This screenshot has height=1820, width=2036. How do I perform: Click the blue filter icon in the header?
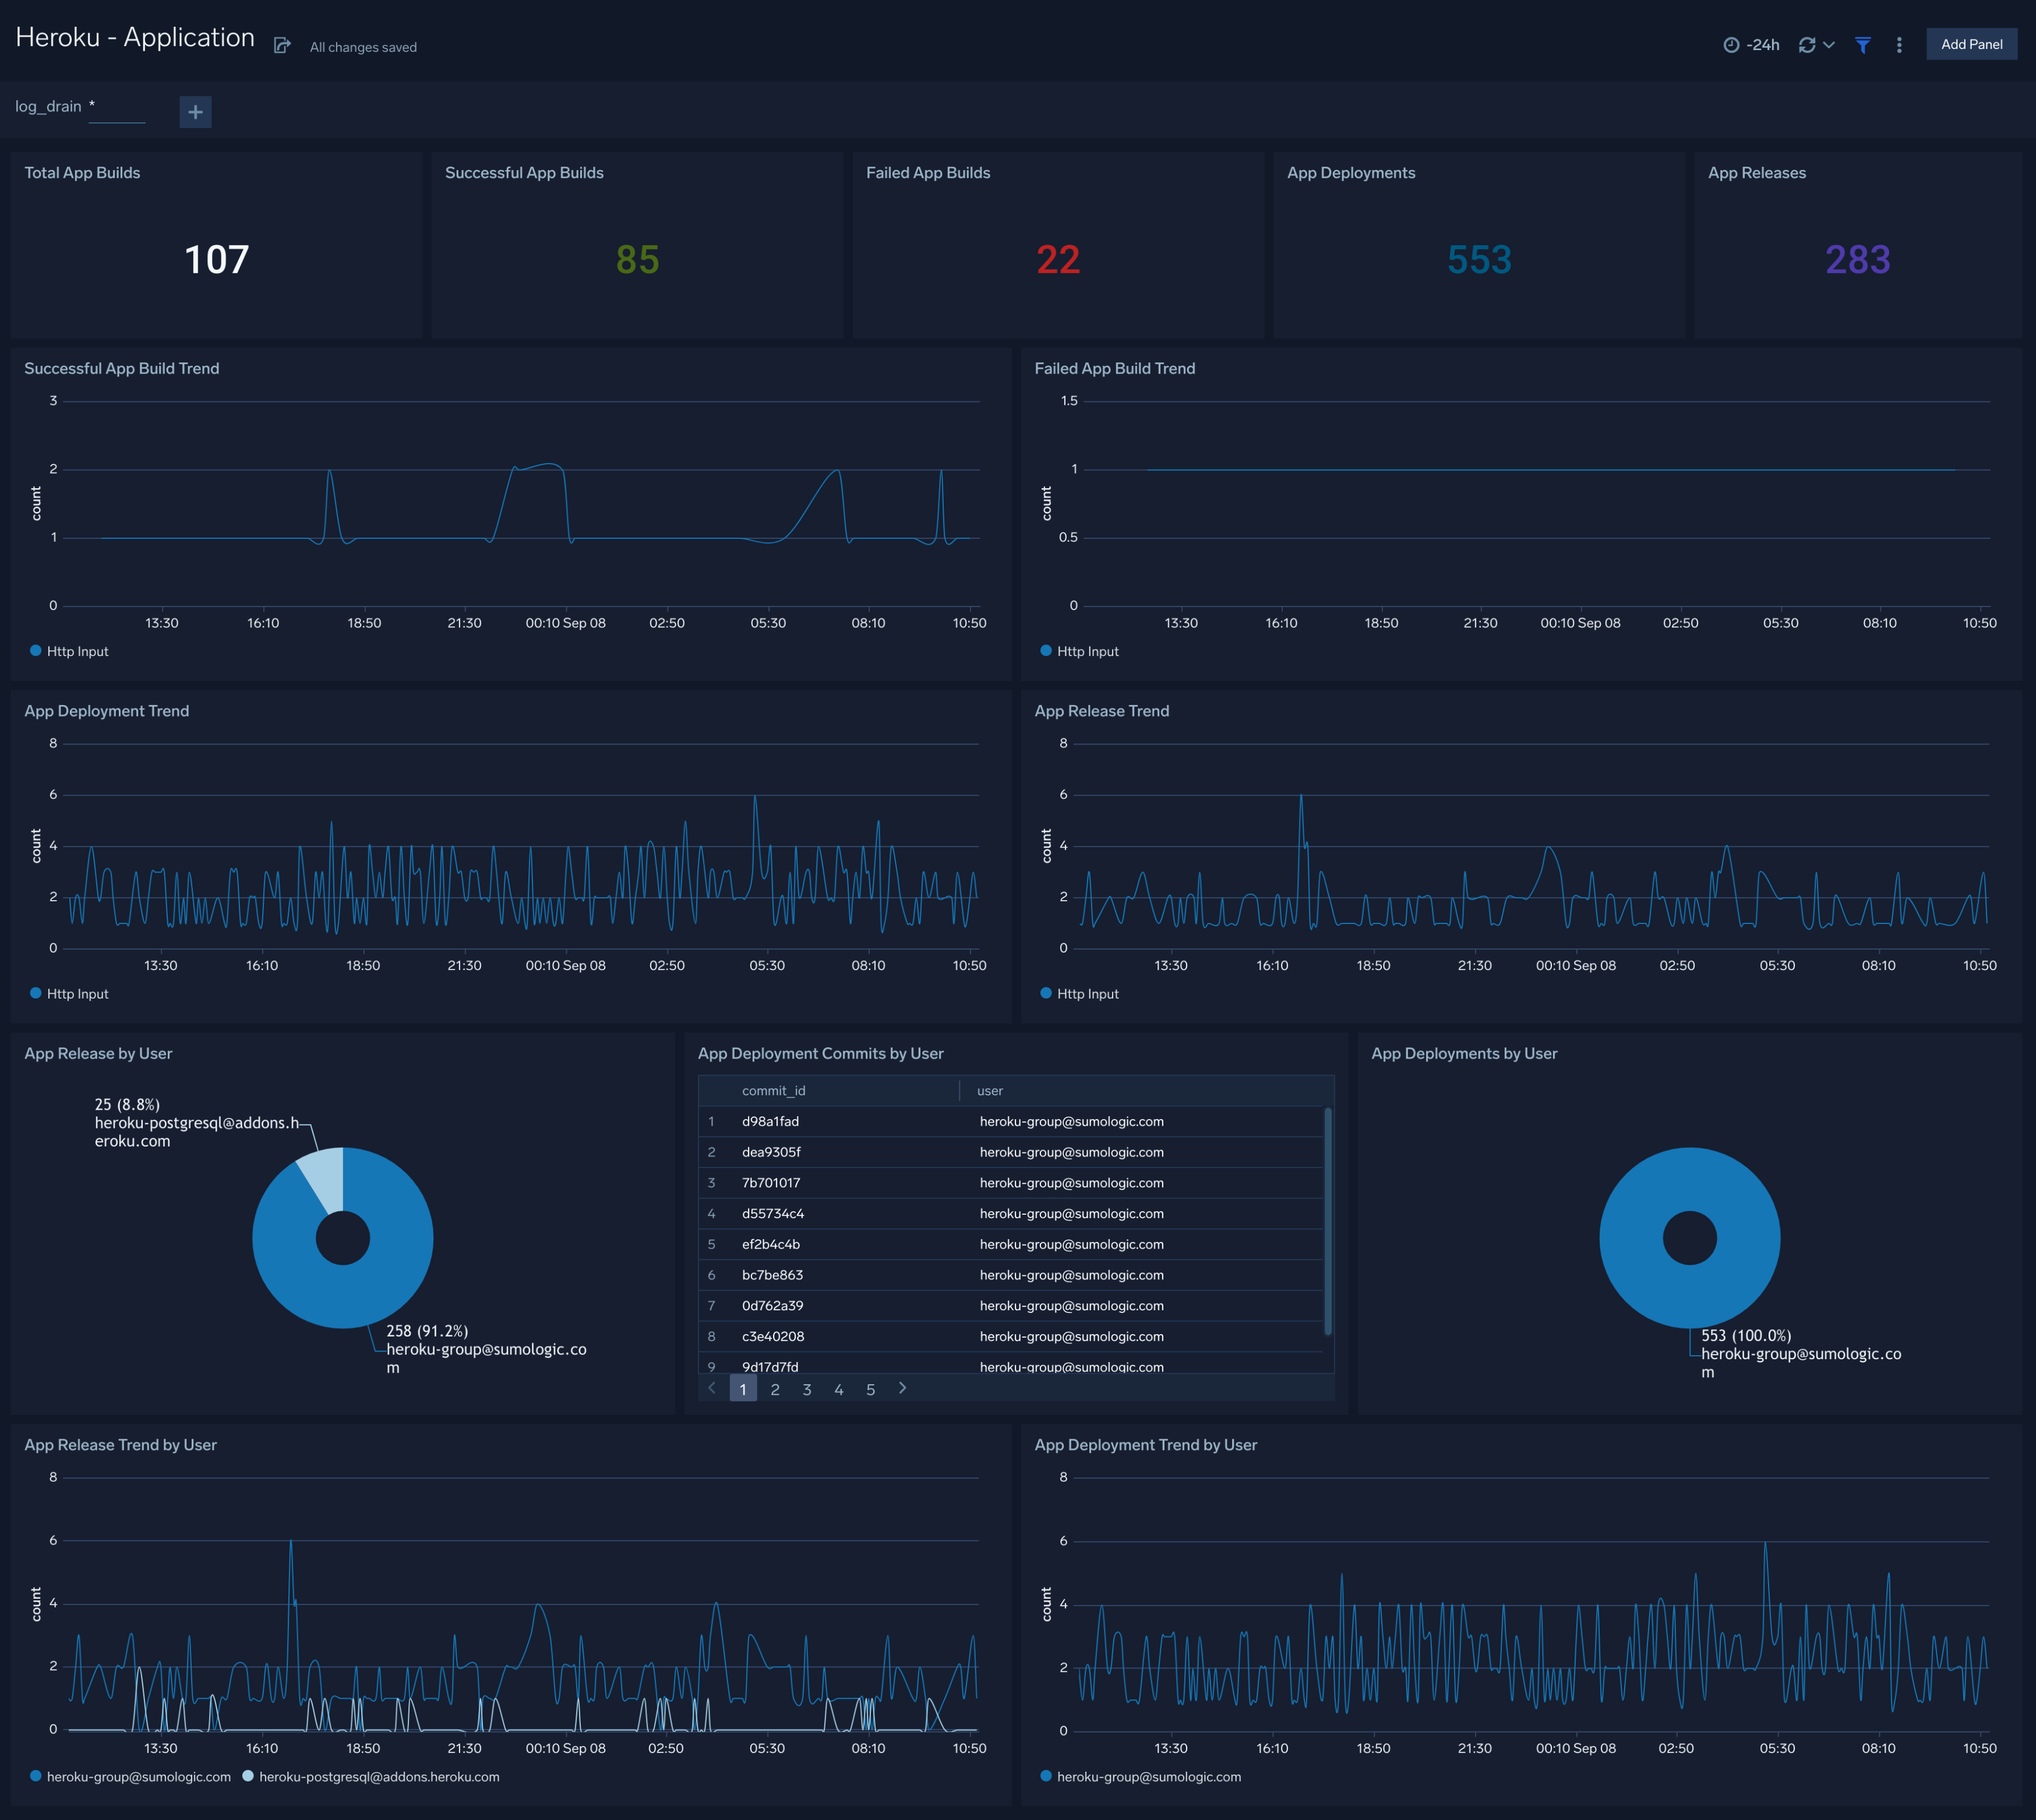1862,44
